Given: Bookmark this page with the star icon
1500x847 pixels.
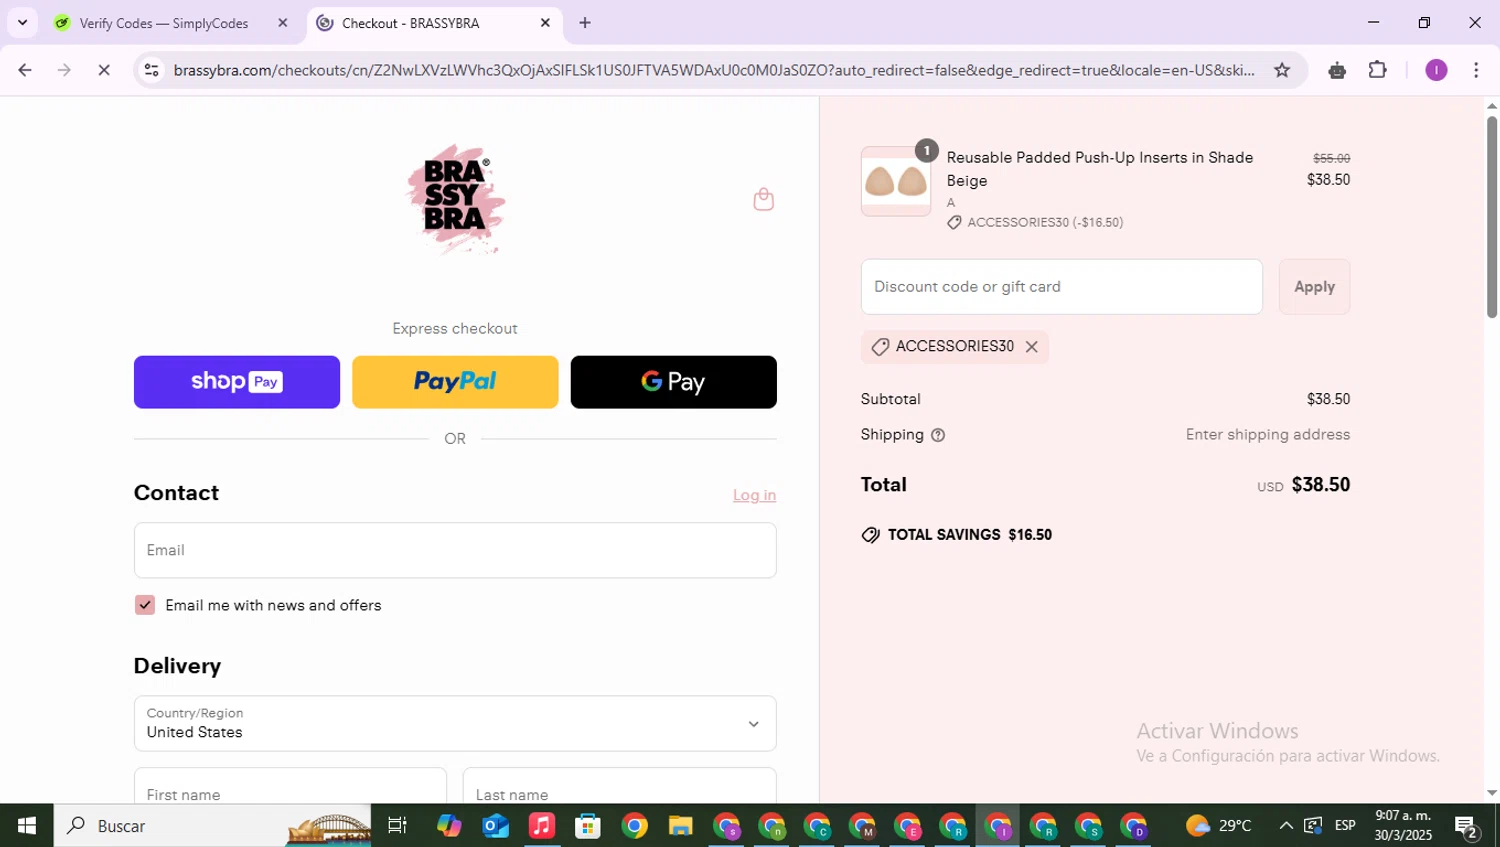Looking at the screenshot, I should (x=1282, y=70).
